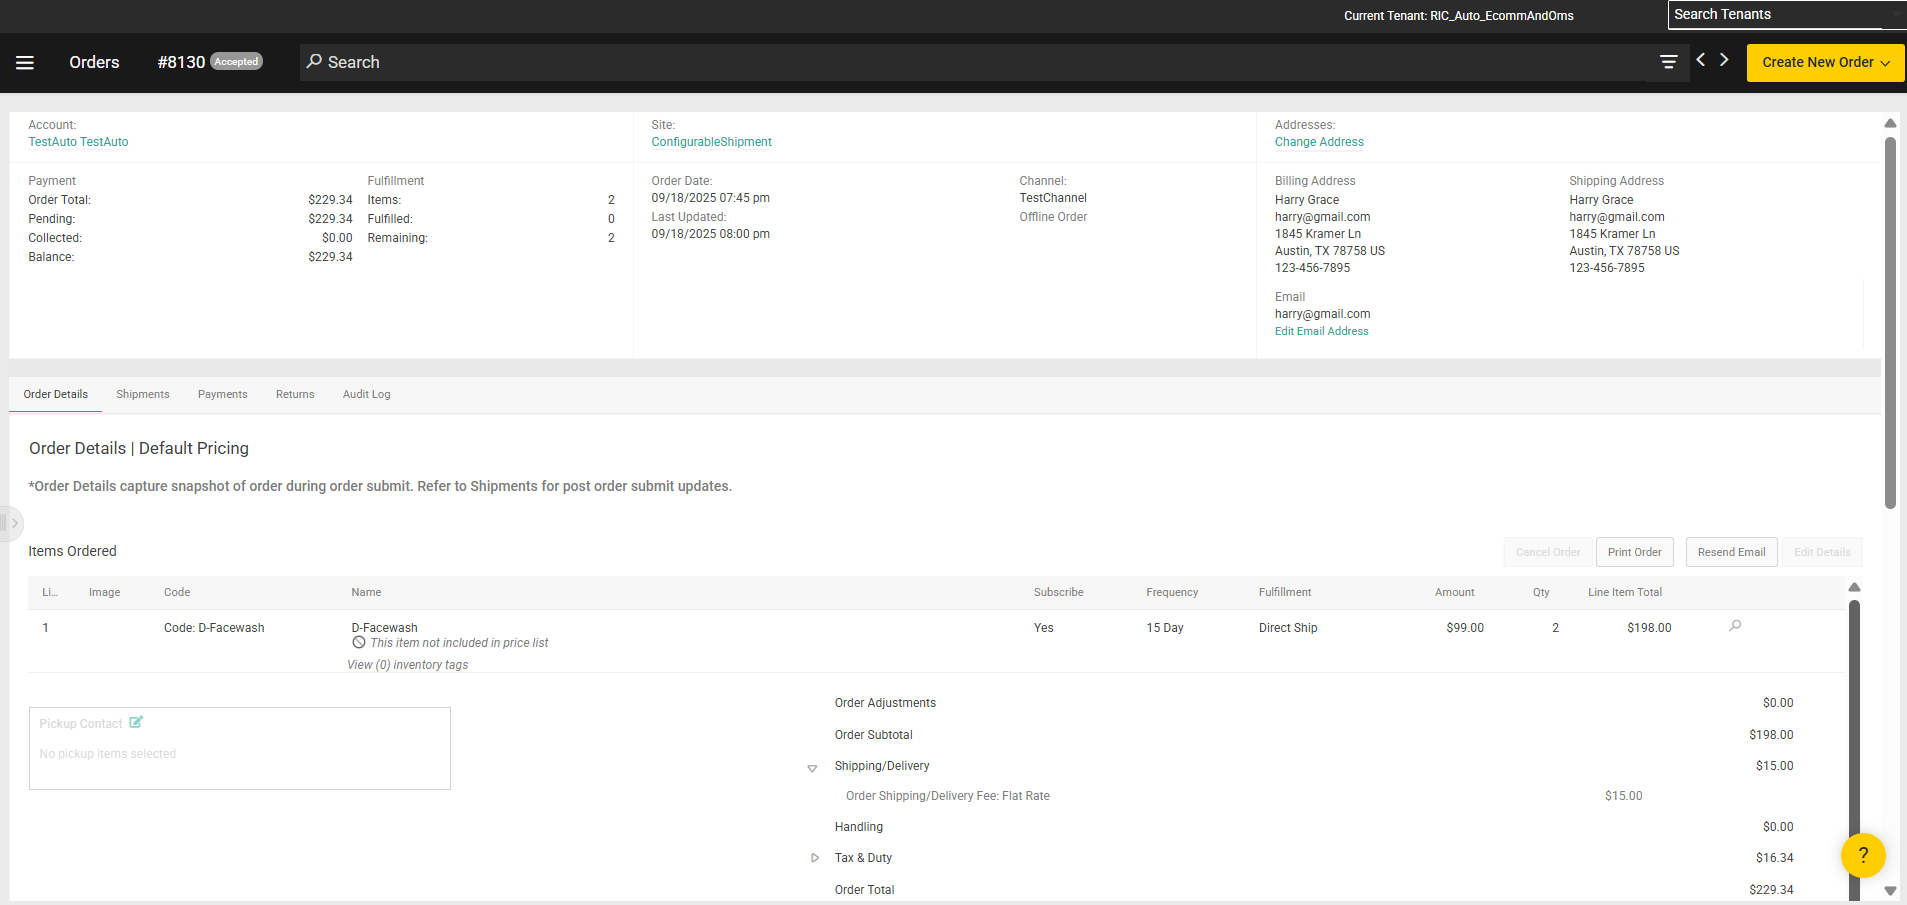Switch to Order Details tab
Screen dimensions: 1907x905
56,394
